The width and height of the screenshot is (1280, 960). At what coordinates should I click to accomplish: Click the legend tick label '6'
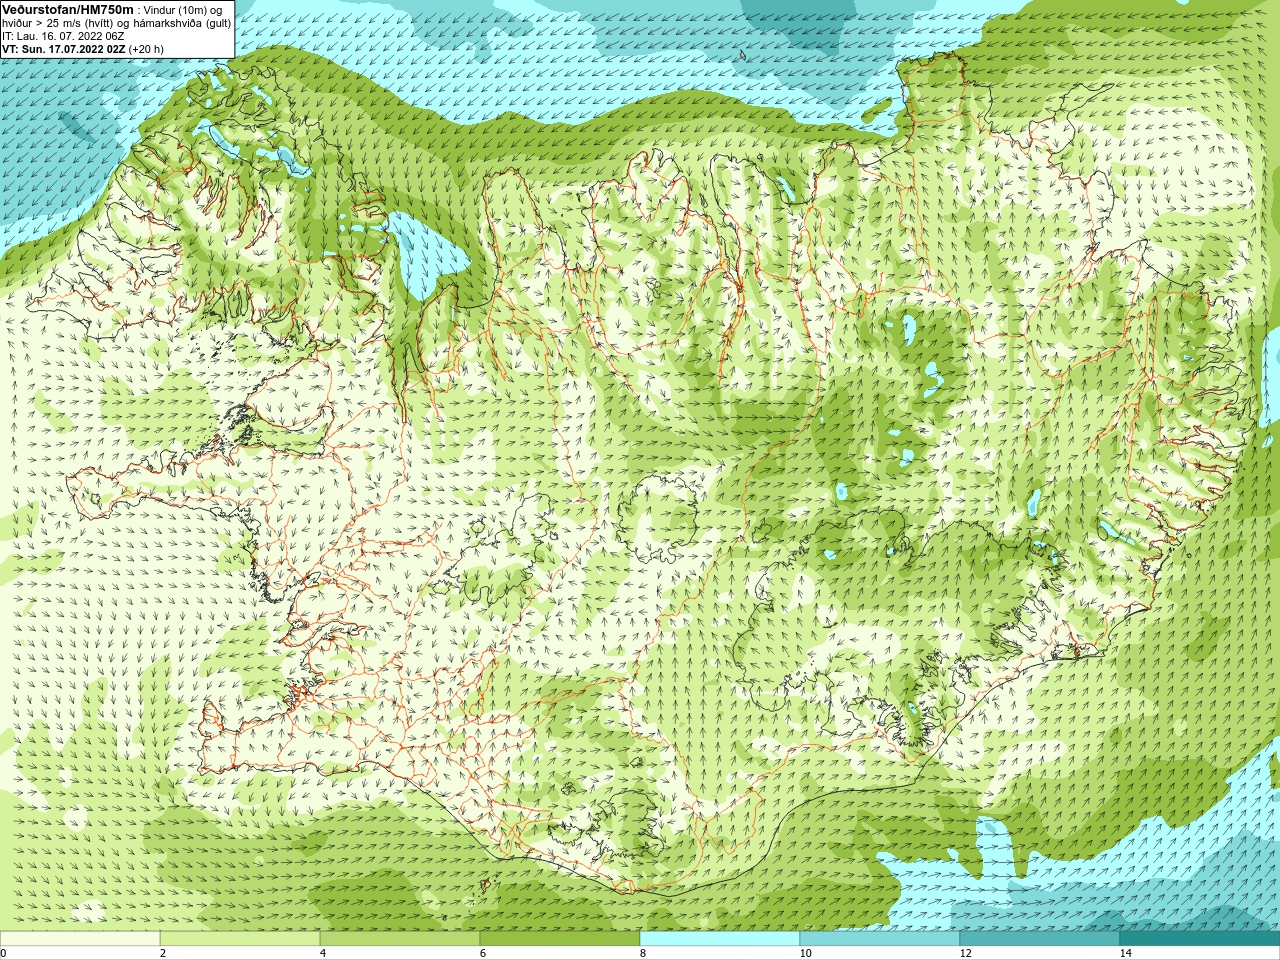pyautogui.click(x=483, y=953)
